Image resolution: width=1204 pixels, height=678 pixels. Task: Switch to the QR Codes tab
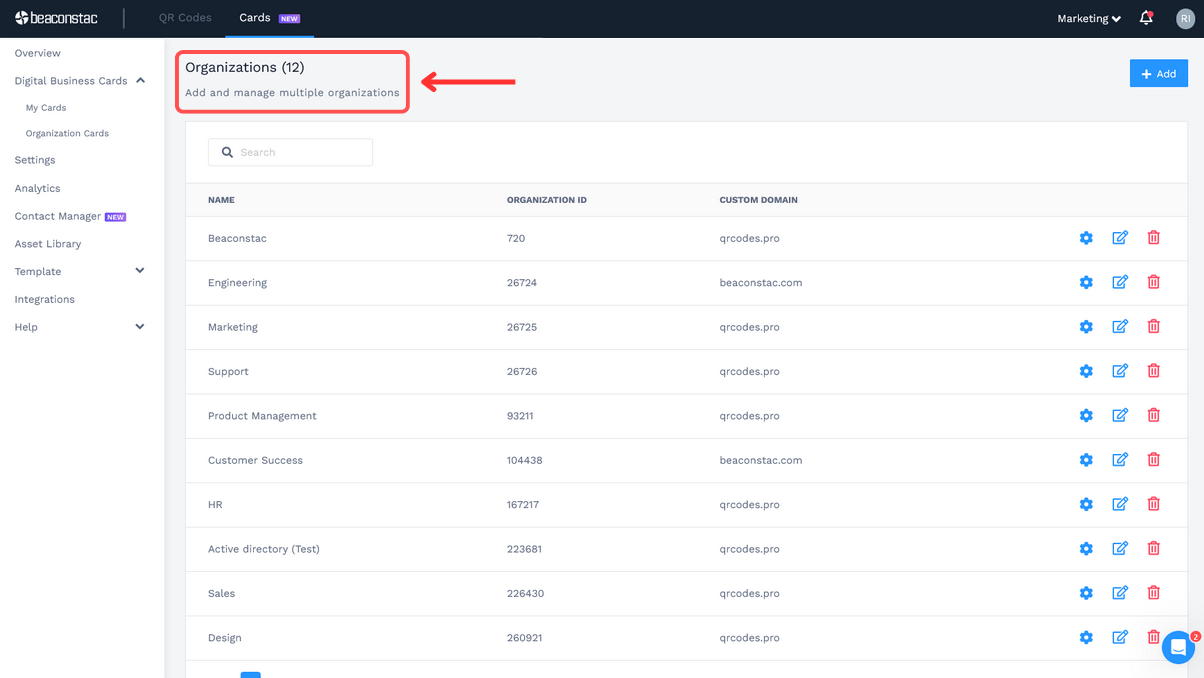(x=185, y=18)
